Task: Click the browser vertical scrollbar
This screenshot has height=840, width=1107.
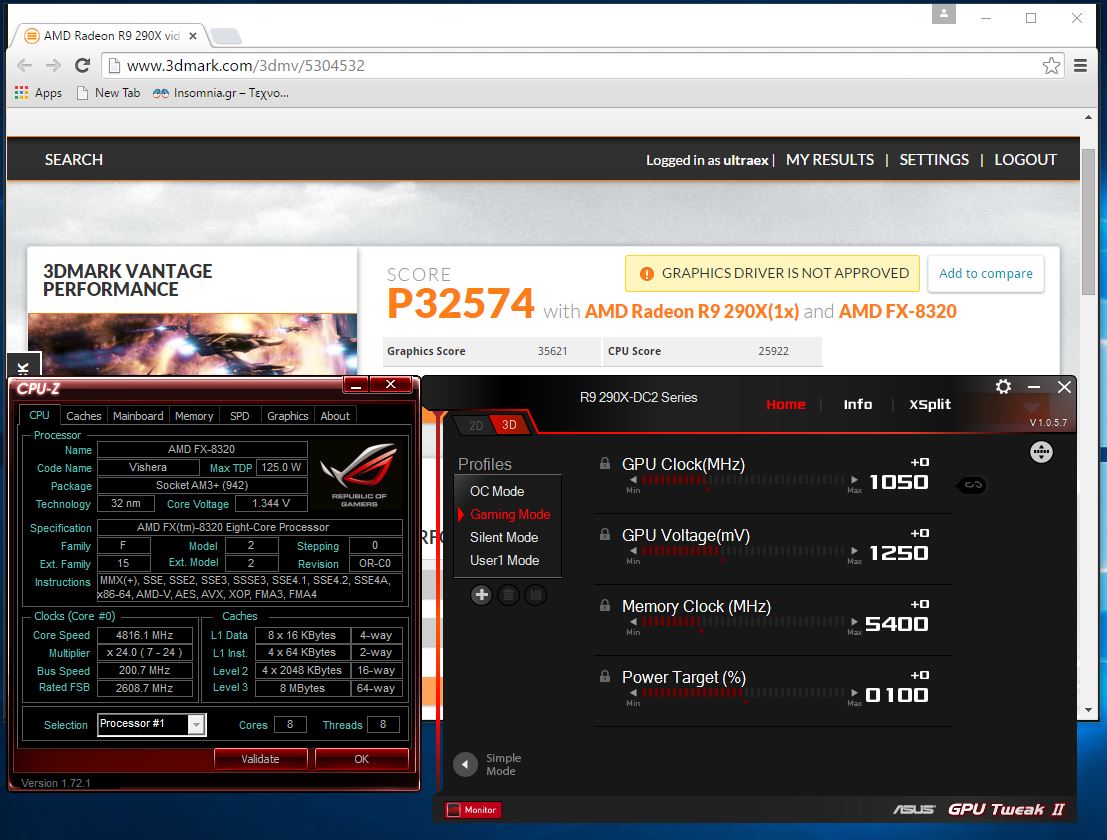Action: (1089, 222)
